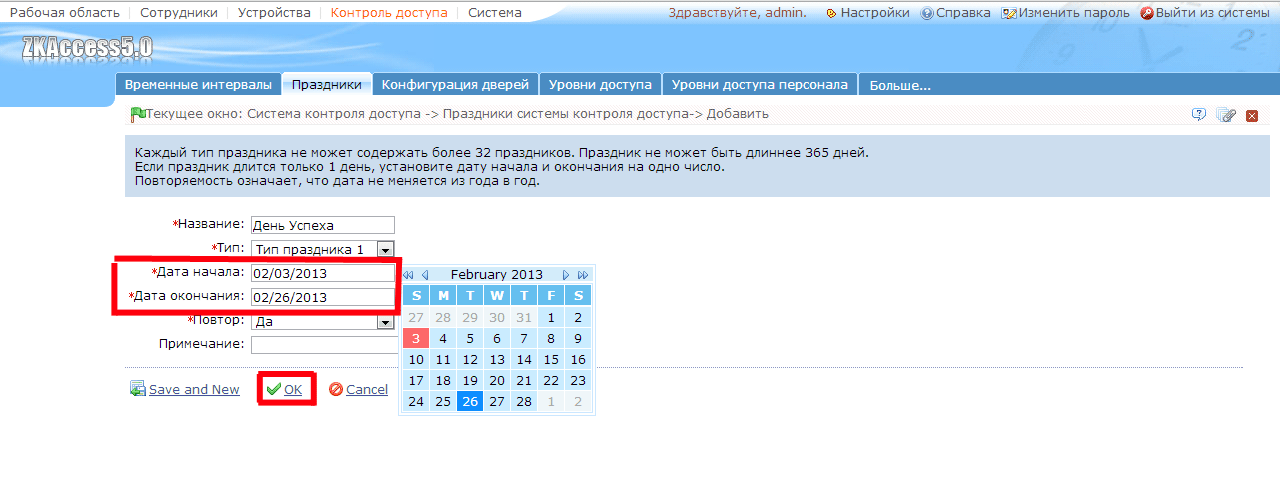Image resolution: width=1280 pixels, height=480 pixels.
Task: Click the help bubble icon beside breadcrumb
Action: tap(1199, 115)
